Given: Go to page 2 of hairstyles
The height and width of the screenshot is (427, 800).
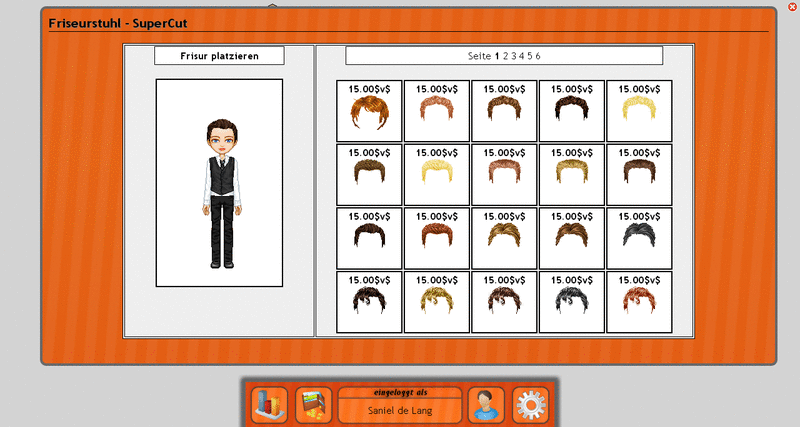Looking at the screenshot, I should click(505, 56).
